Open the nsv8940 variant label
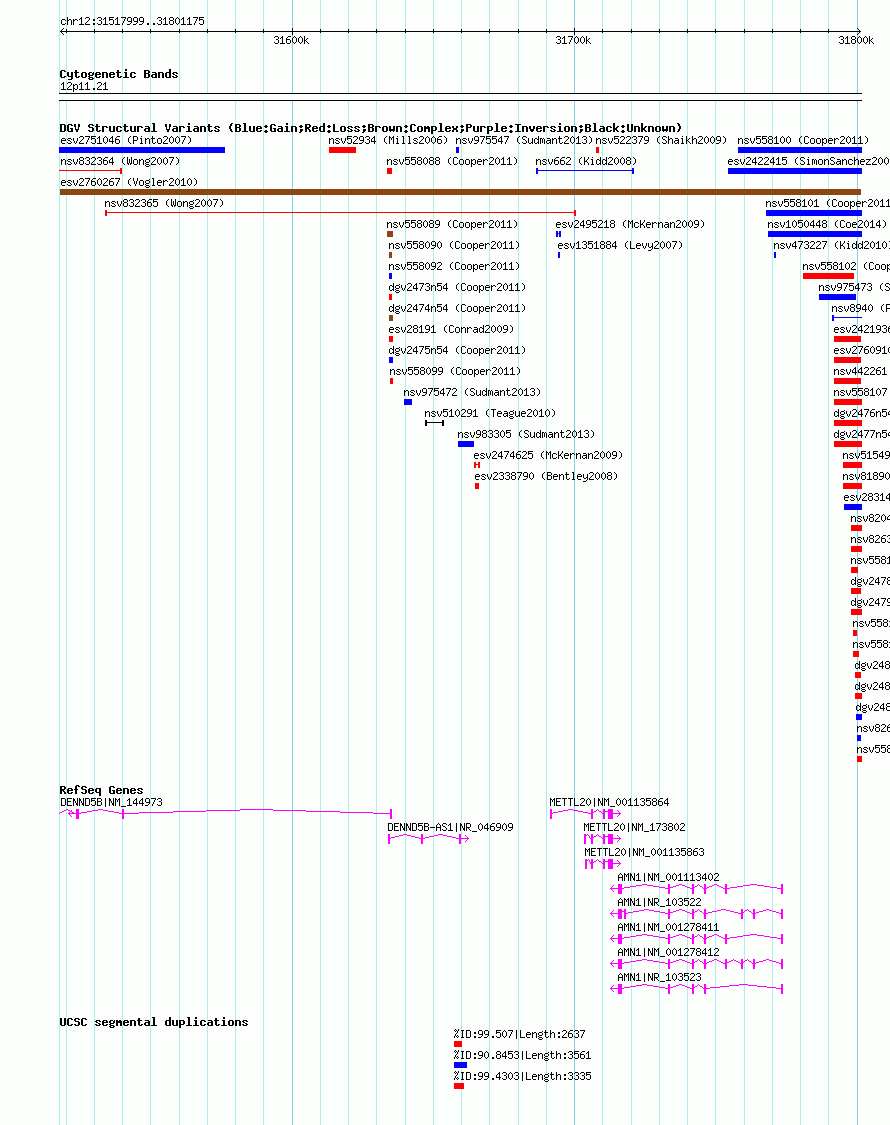This screenshot has height=1125, width=890. click(x=861, y=309)
